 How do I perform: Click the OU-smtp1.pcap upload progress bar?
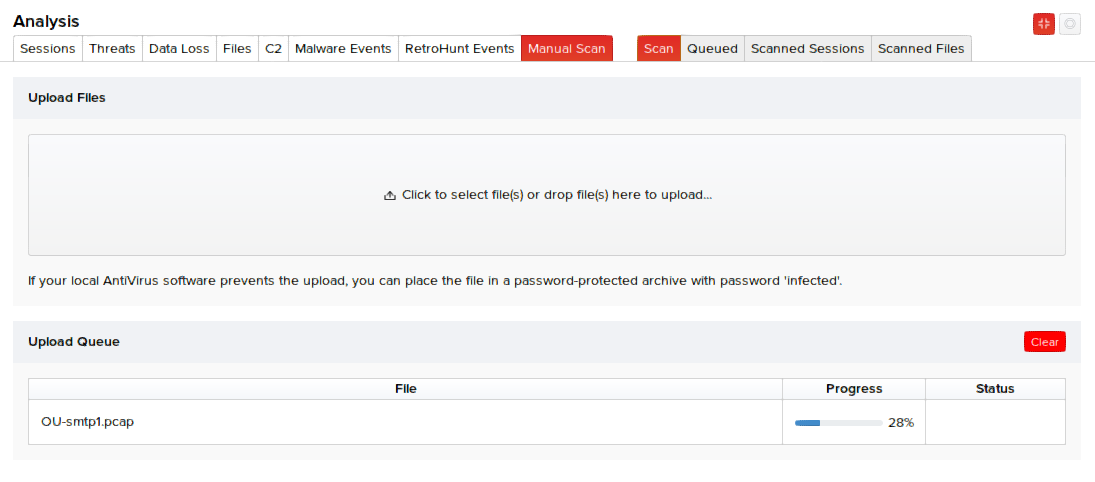point(838,423)
